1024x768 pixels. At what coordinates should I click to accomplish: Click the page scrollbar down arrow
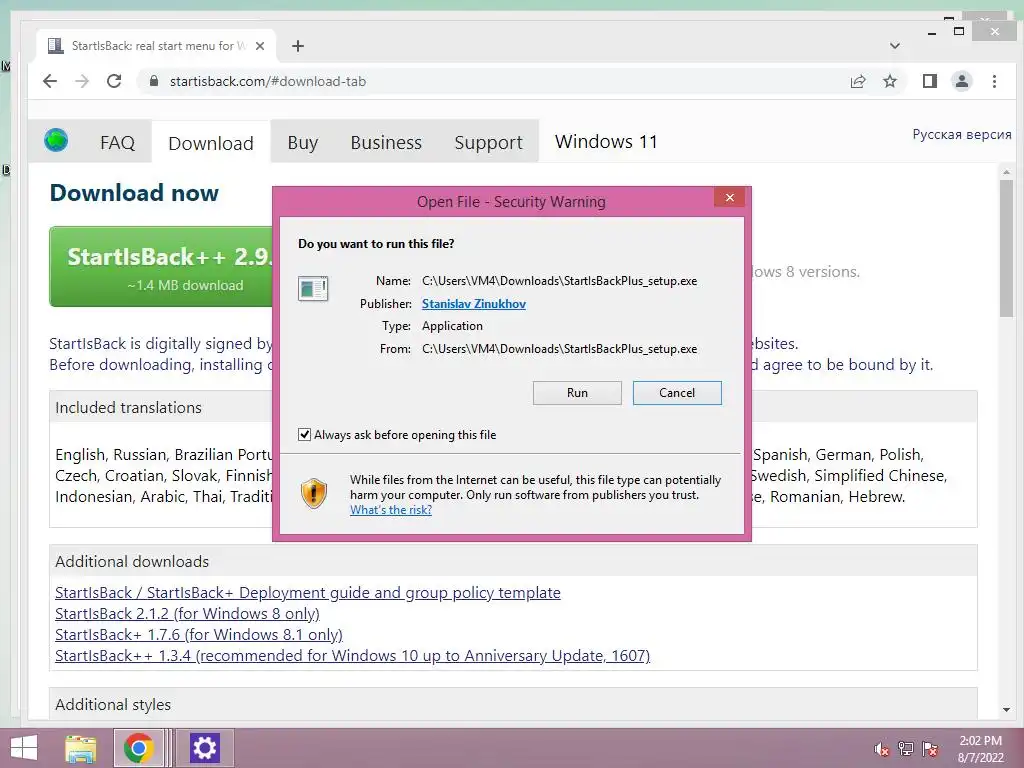click(x=1006, y=709)
